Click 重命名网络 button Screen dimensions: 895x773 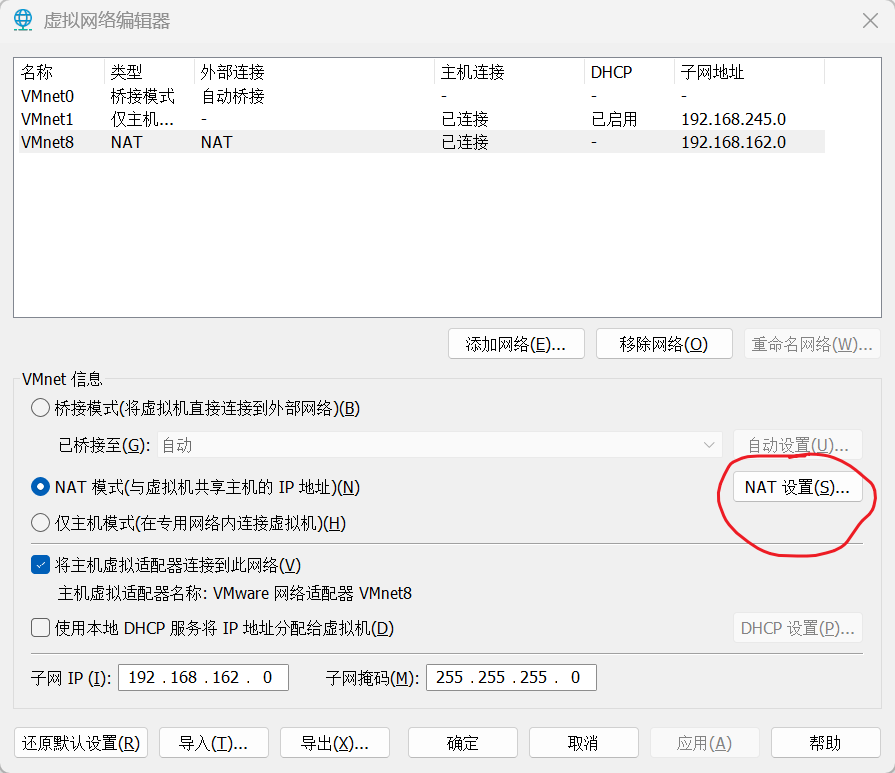coord(812,344)
